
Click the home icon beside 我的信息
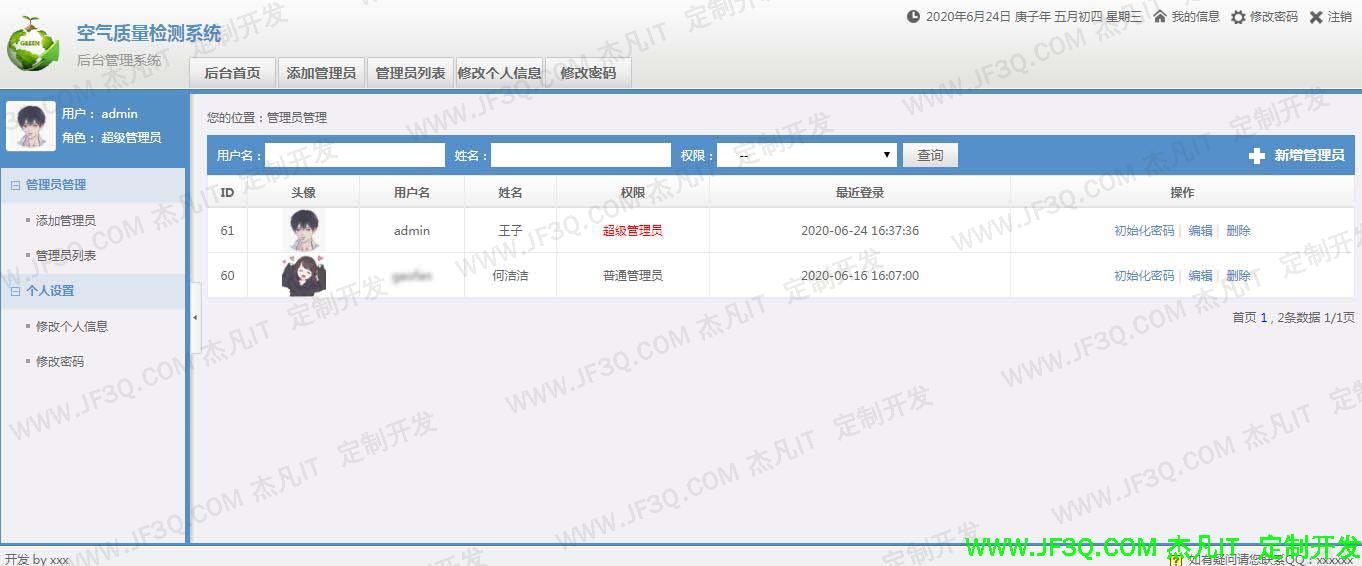[x=1160, y=17]
